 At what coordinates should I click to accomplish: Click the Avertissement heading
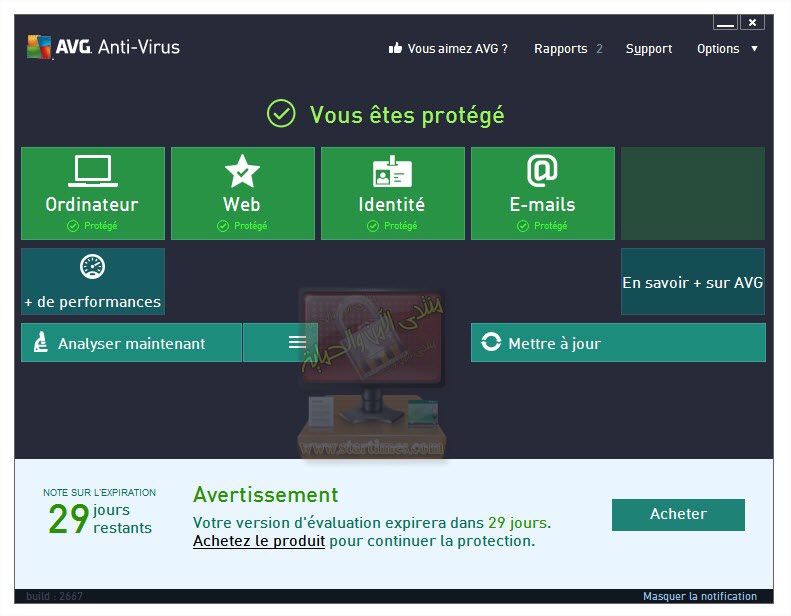tap(265, 495)
